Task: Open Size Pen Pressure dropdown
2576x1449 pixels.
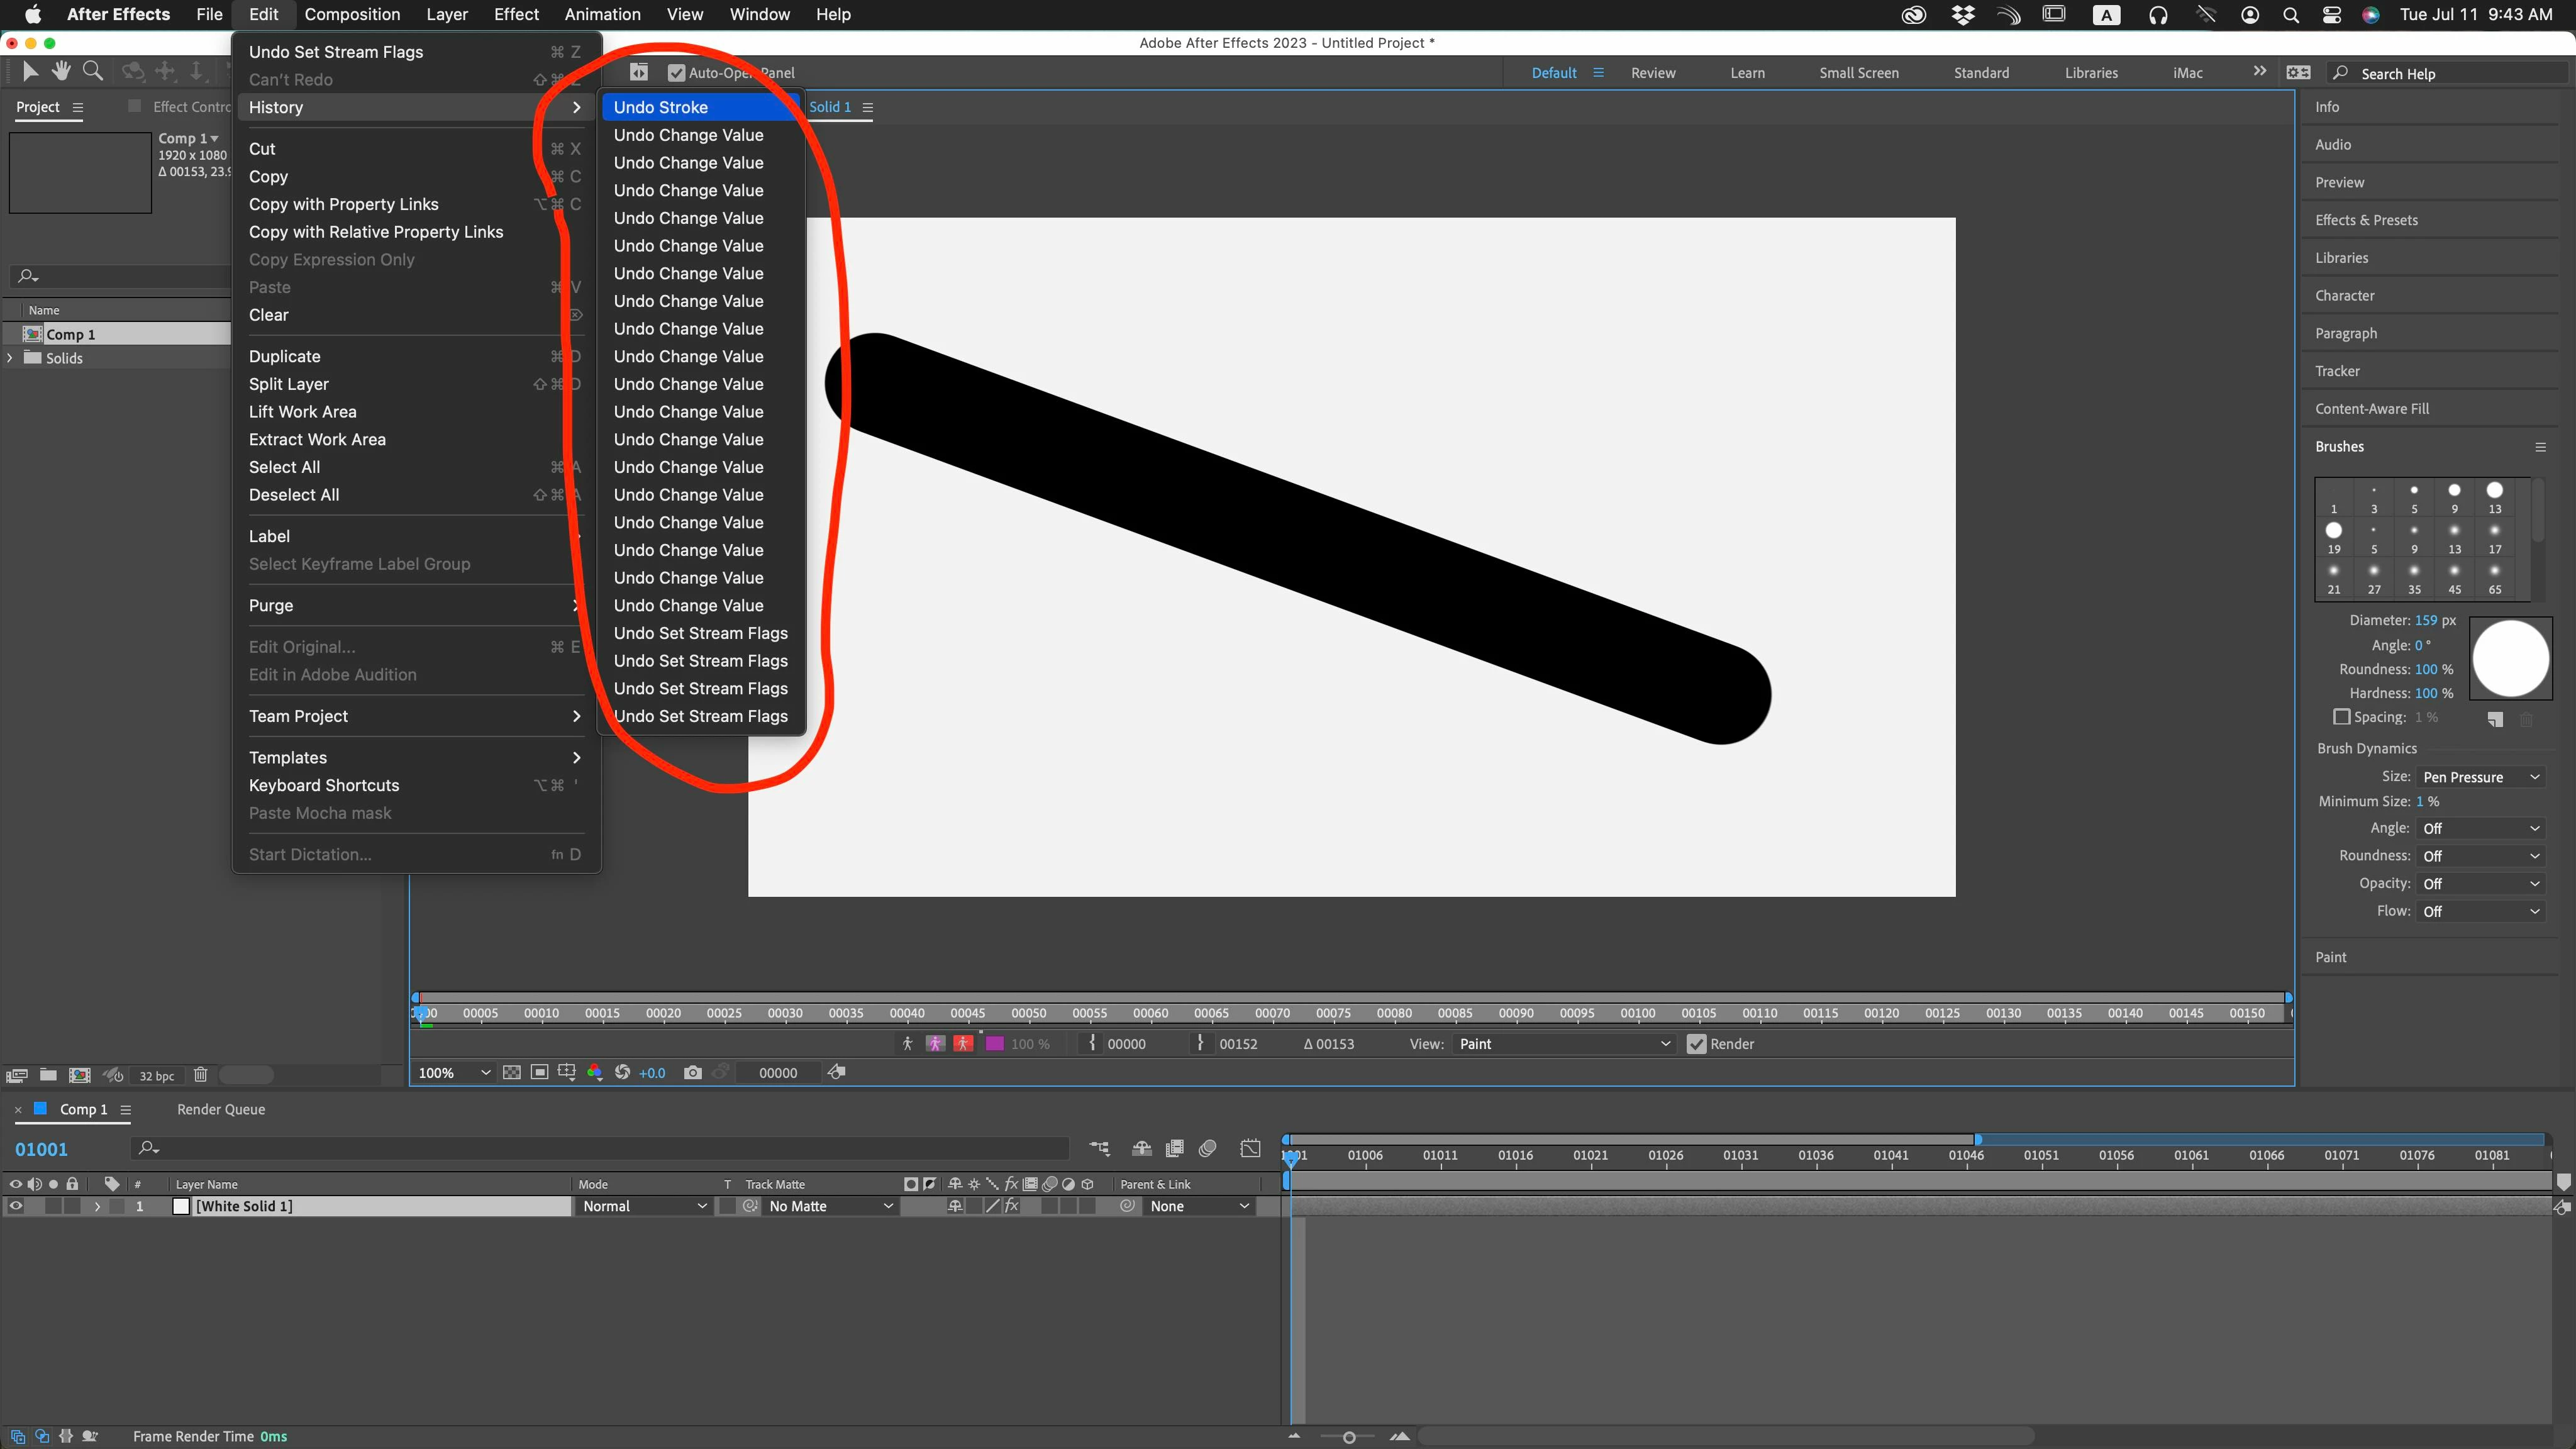Action: 2480,777
